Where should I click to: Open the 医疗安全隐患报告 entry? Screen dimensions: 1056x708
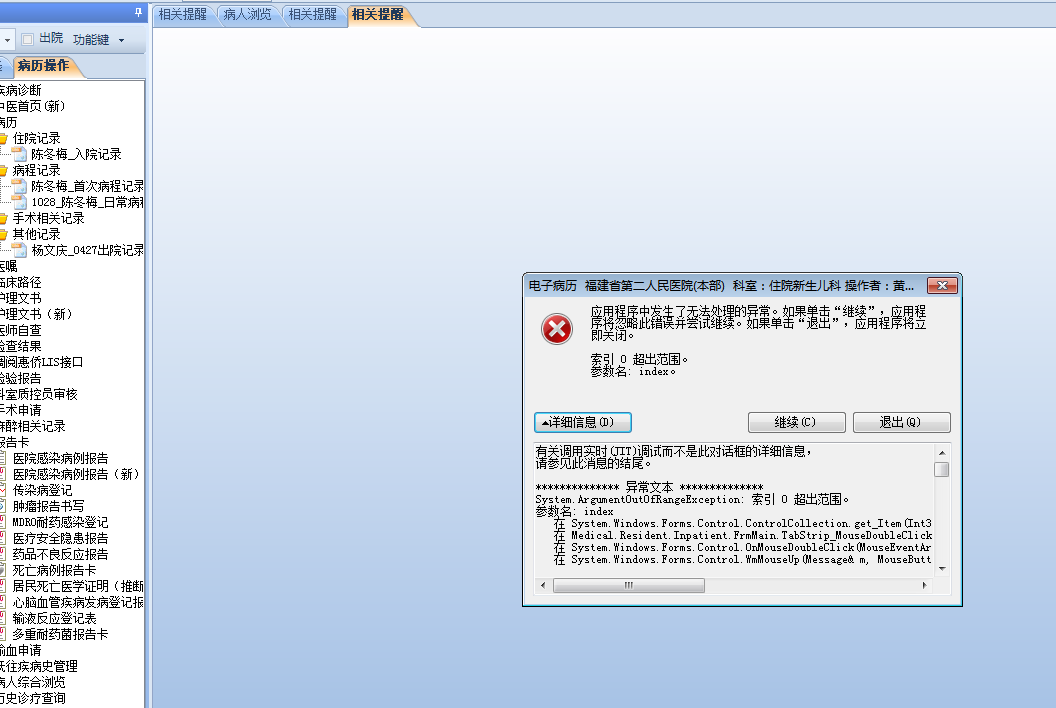tap(61, 538)
